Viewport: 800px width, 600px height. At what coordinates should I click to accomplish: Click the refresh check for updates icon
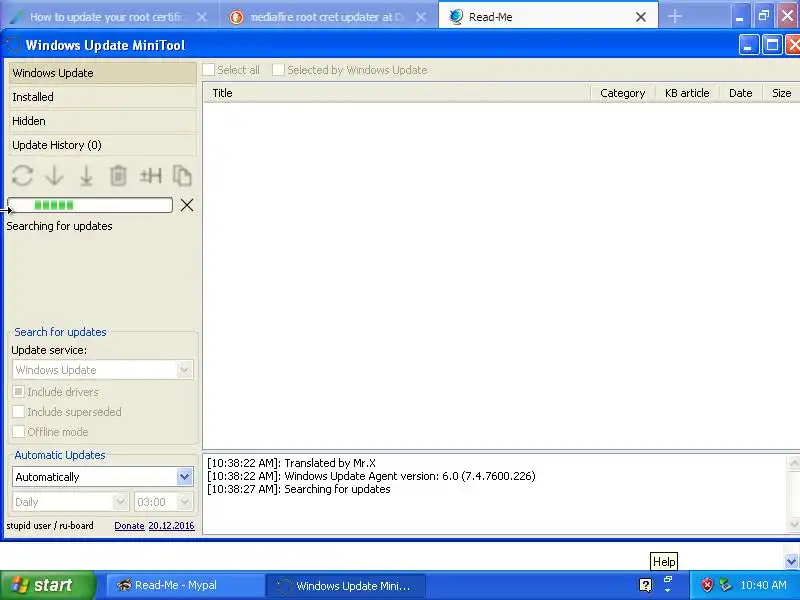coord(22,176)
